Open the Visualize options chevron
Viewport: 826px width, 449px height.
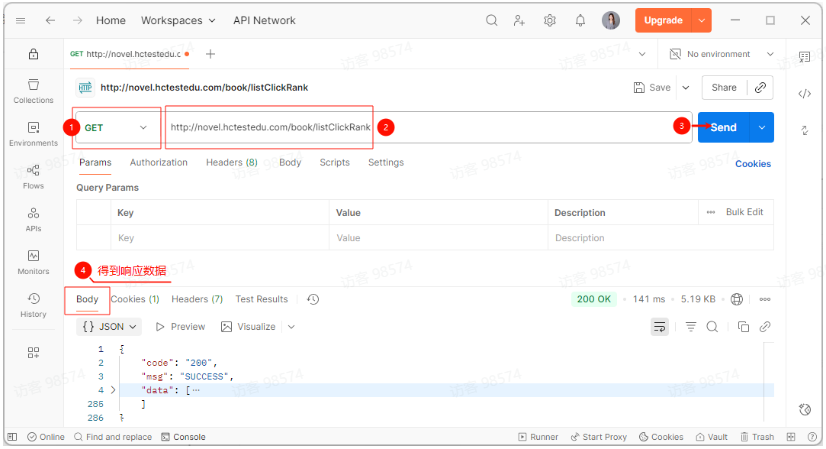pyautogui.click(x=291, y=327)
